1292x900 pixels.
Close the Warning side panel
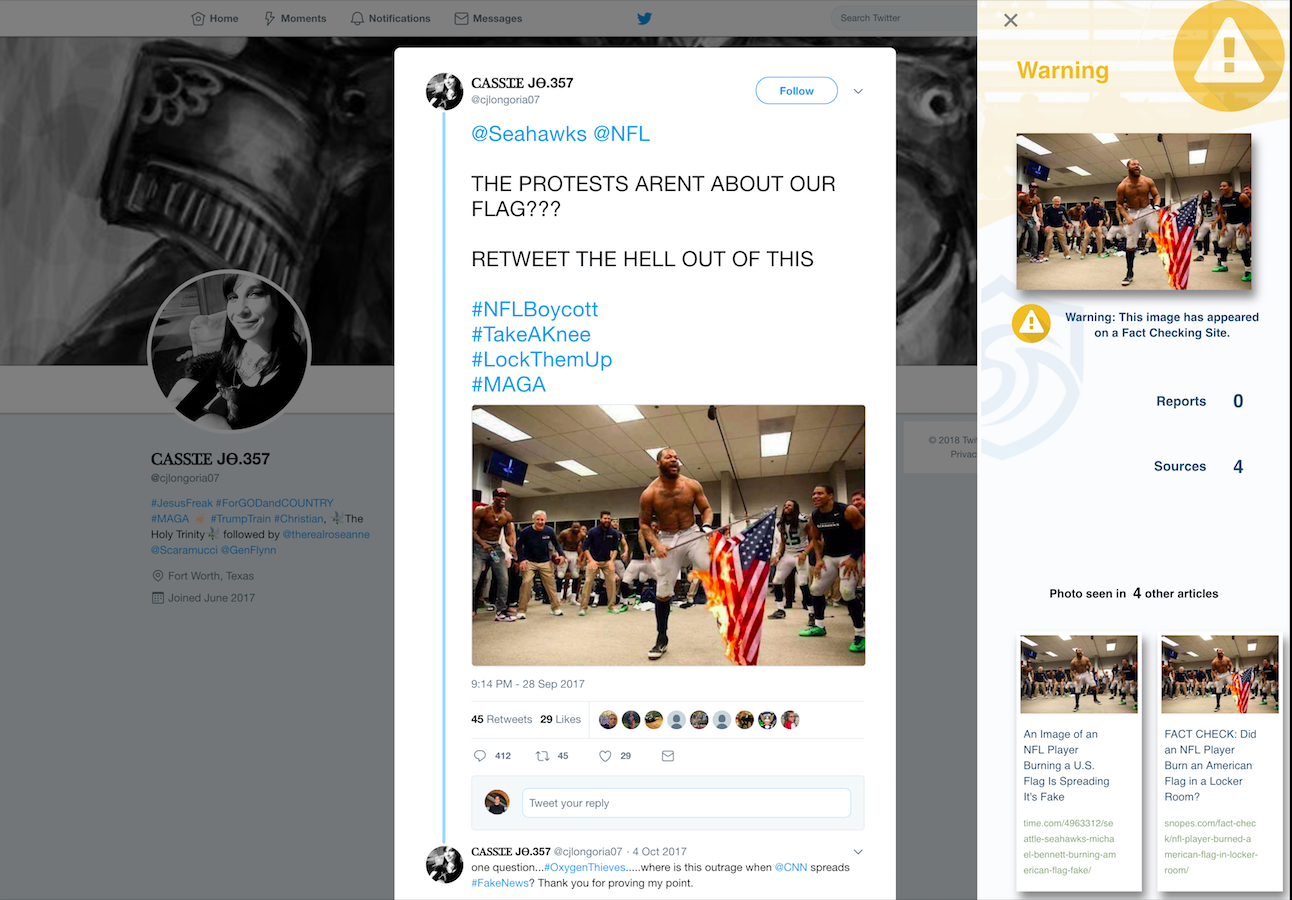(1011, 20)
